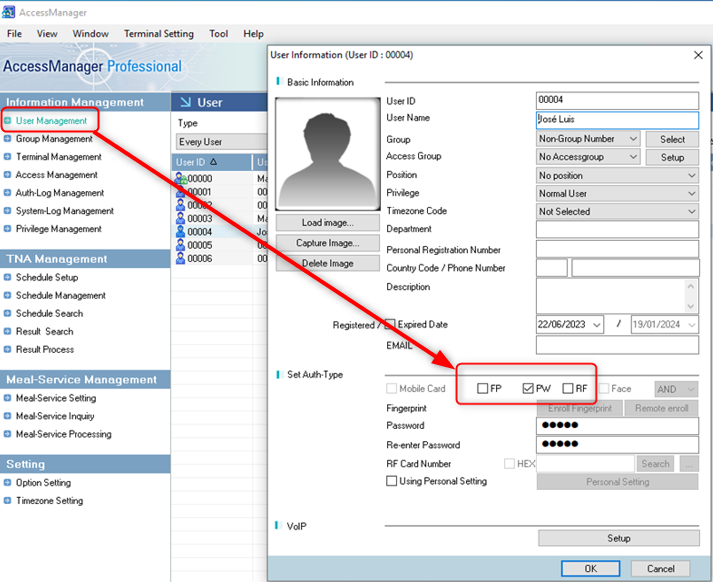
Task: Click the Description field scrollbar
Action: click(x=691, y=296)
